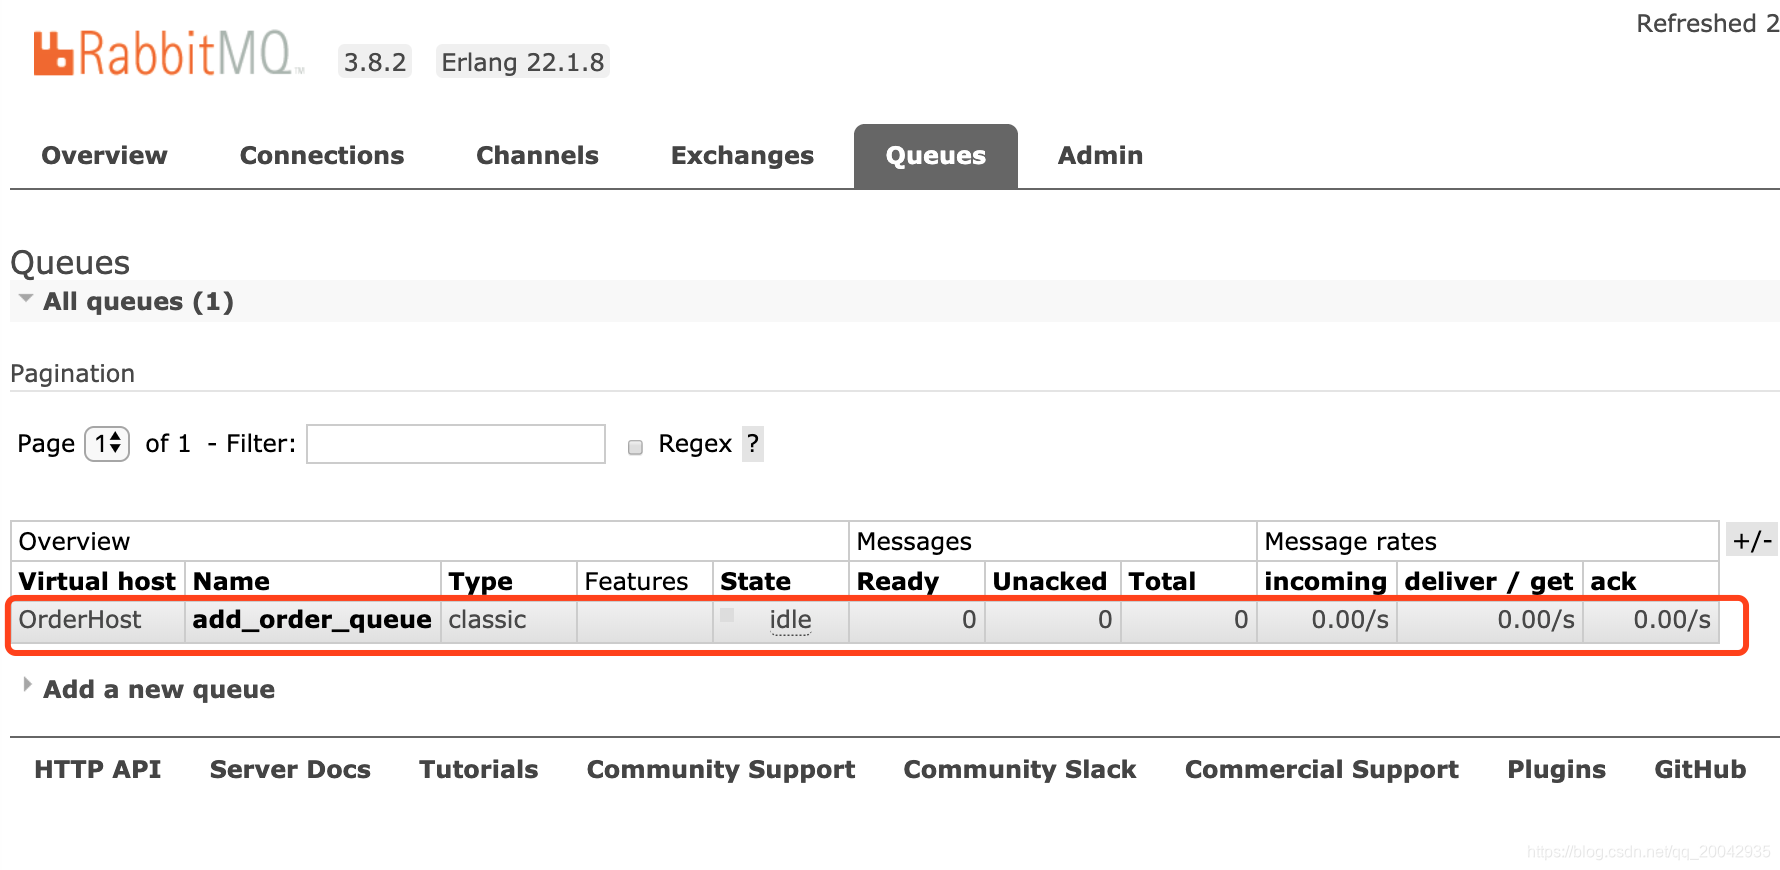Click the RabbitMQ logo
1780x870 pixels.
(x=168, y=54)
